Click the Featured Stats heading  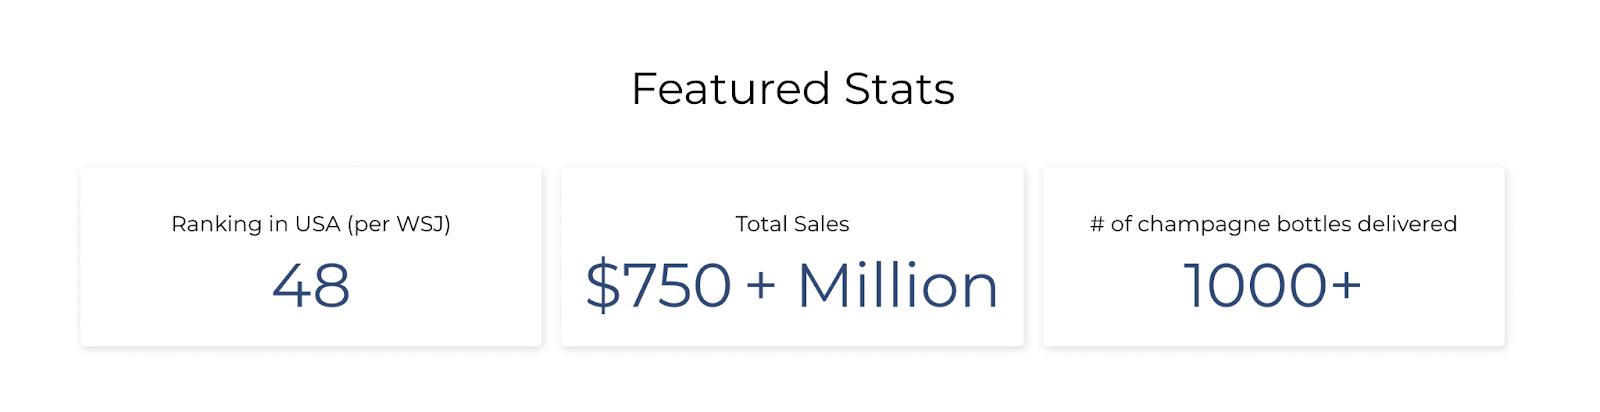[792, 89]
